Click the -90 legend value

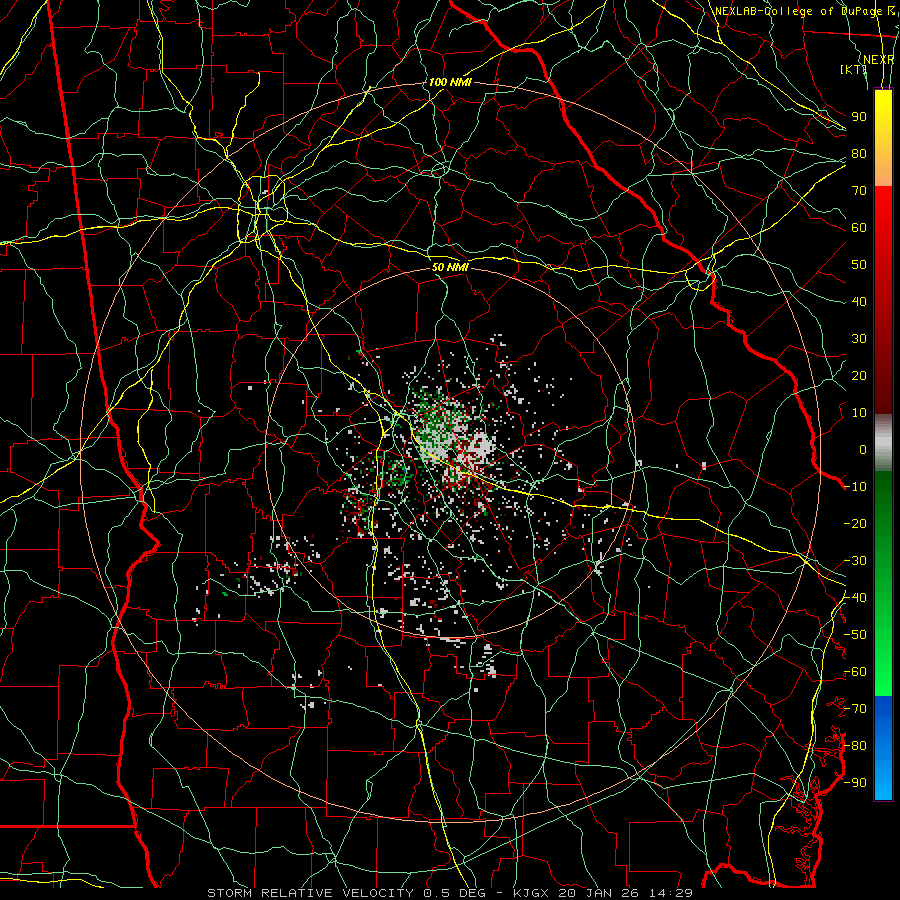[855, 783]
